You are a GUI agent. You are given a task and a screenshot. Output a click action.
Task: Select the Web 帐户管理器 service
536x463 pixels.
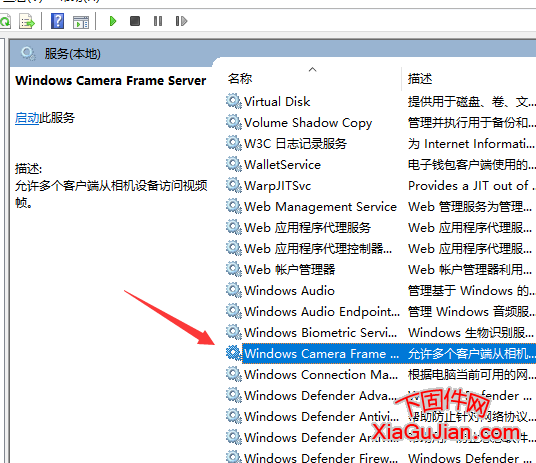[x=290, y=270]
